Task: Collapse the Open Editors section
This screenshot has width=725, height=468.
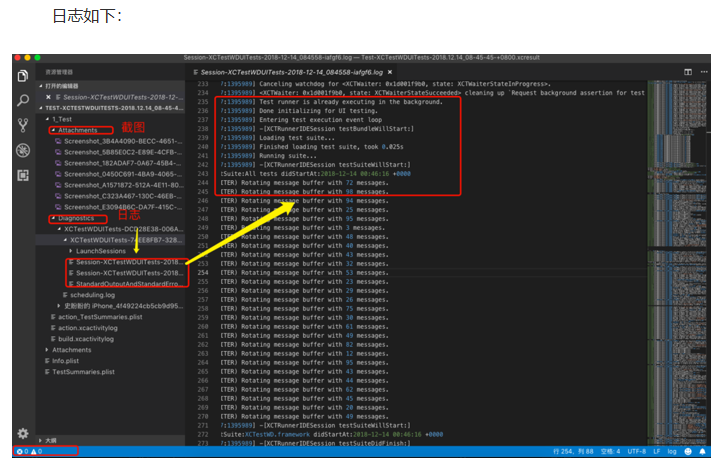Action: 41,86
